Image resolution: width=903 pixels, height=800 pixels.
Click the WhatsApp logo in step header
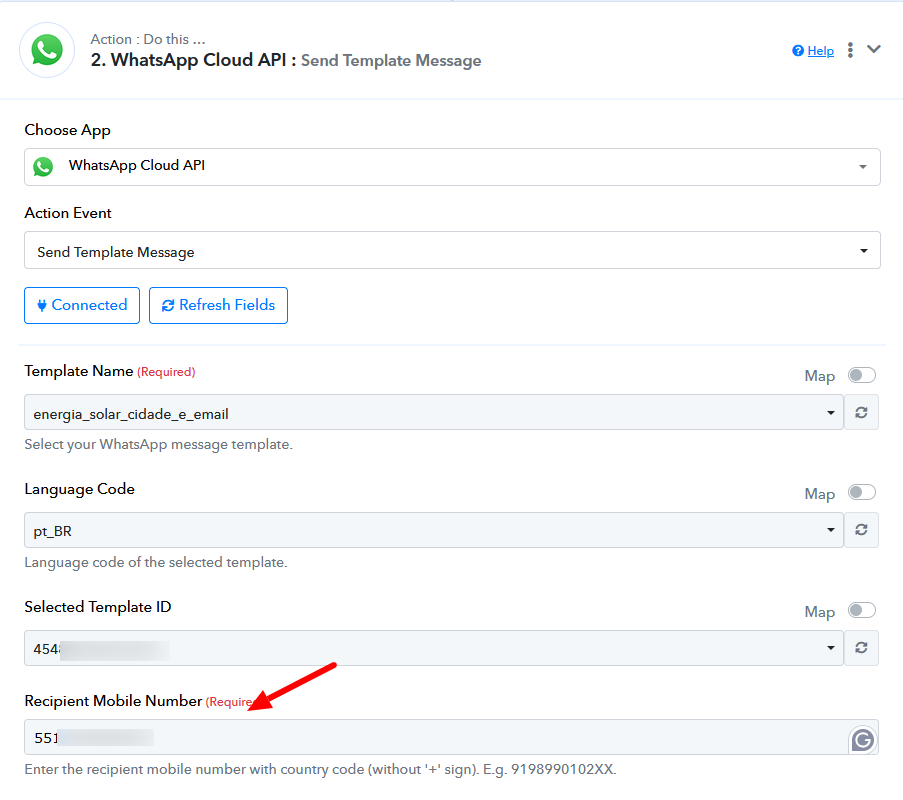point(47,50)
